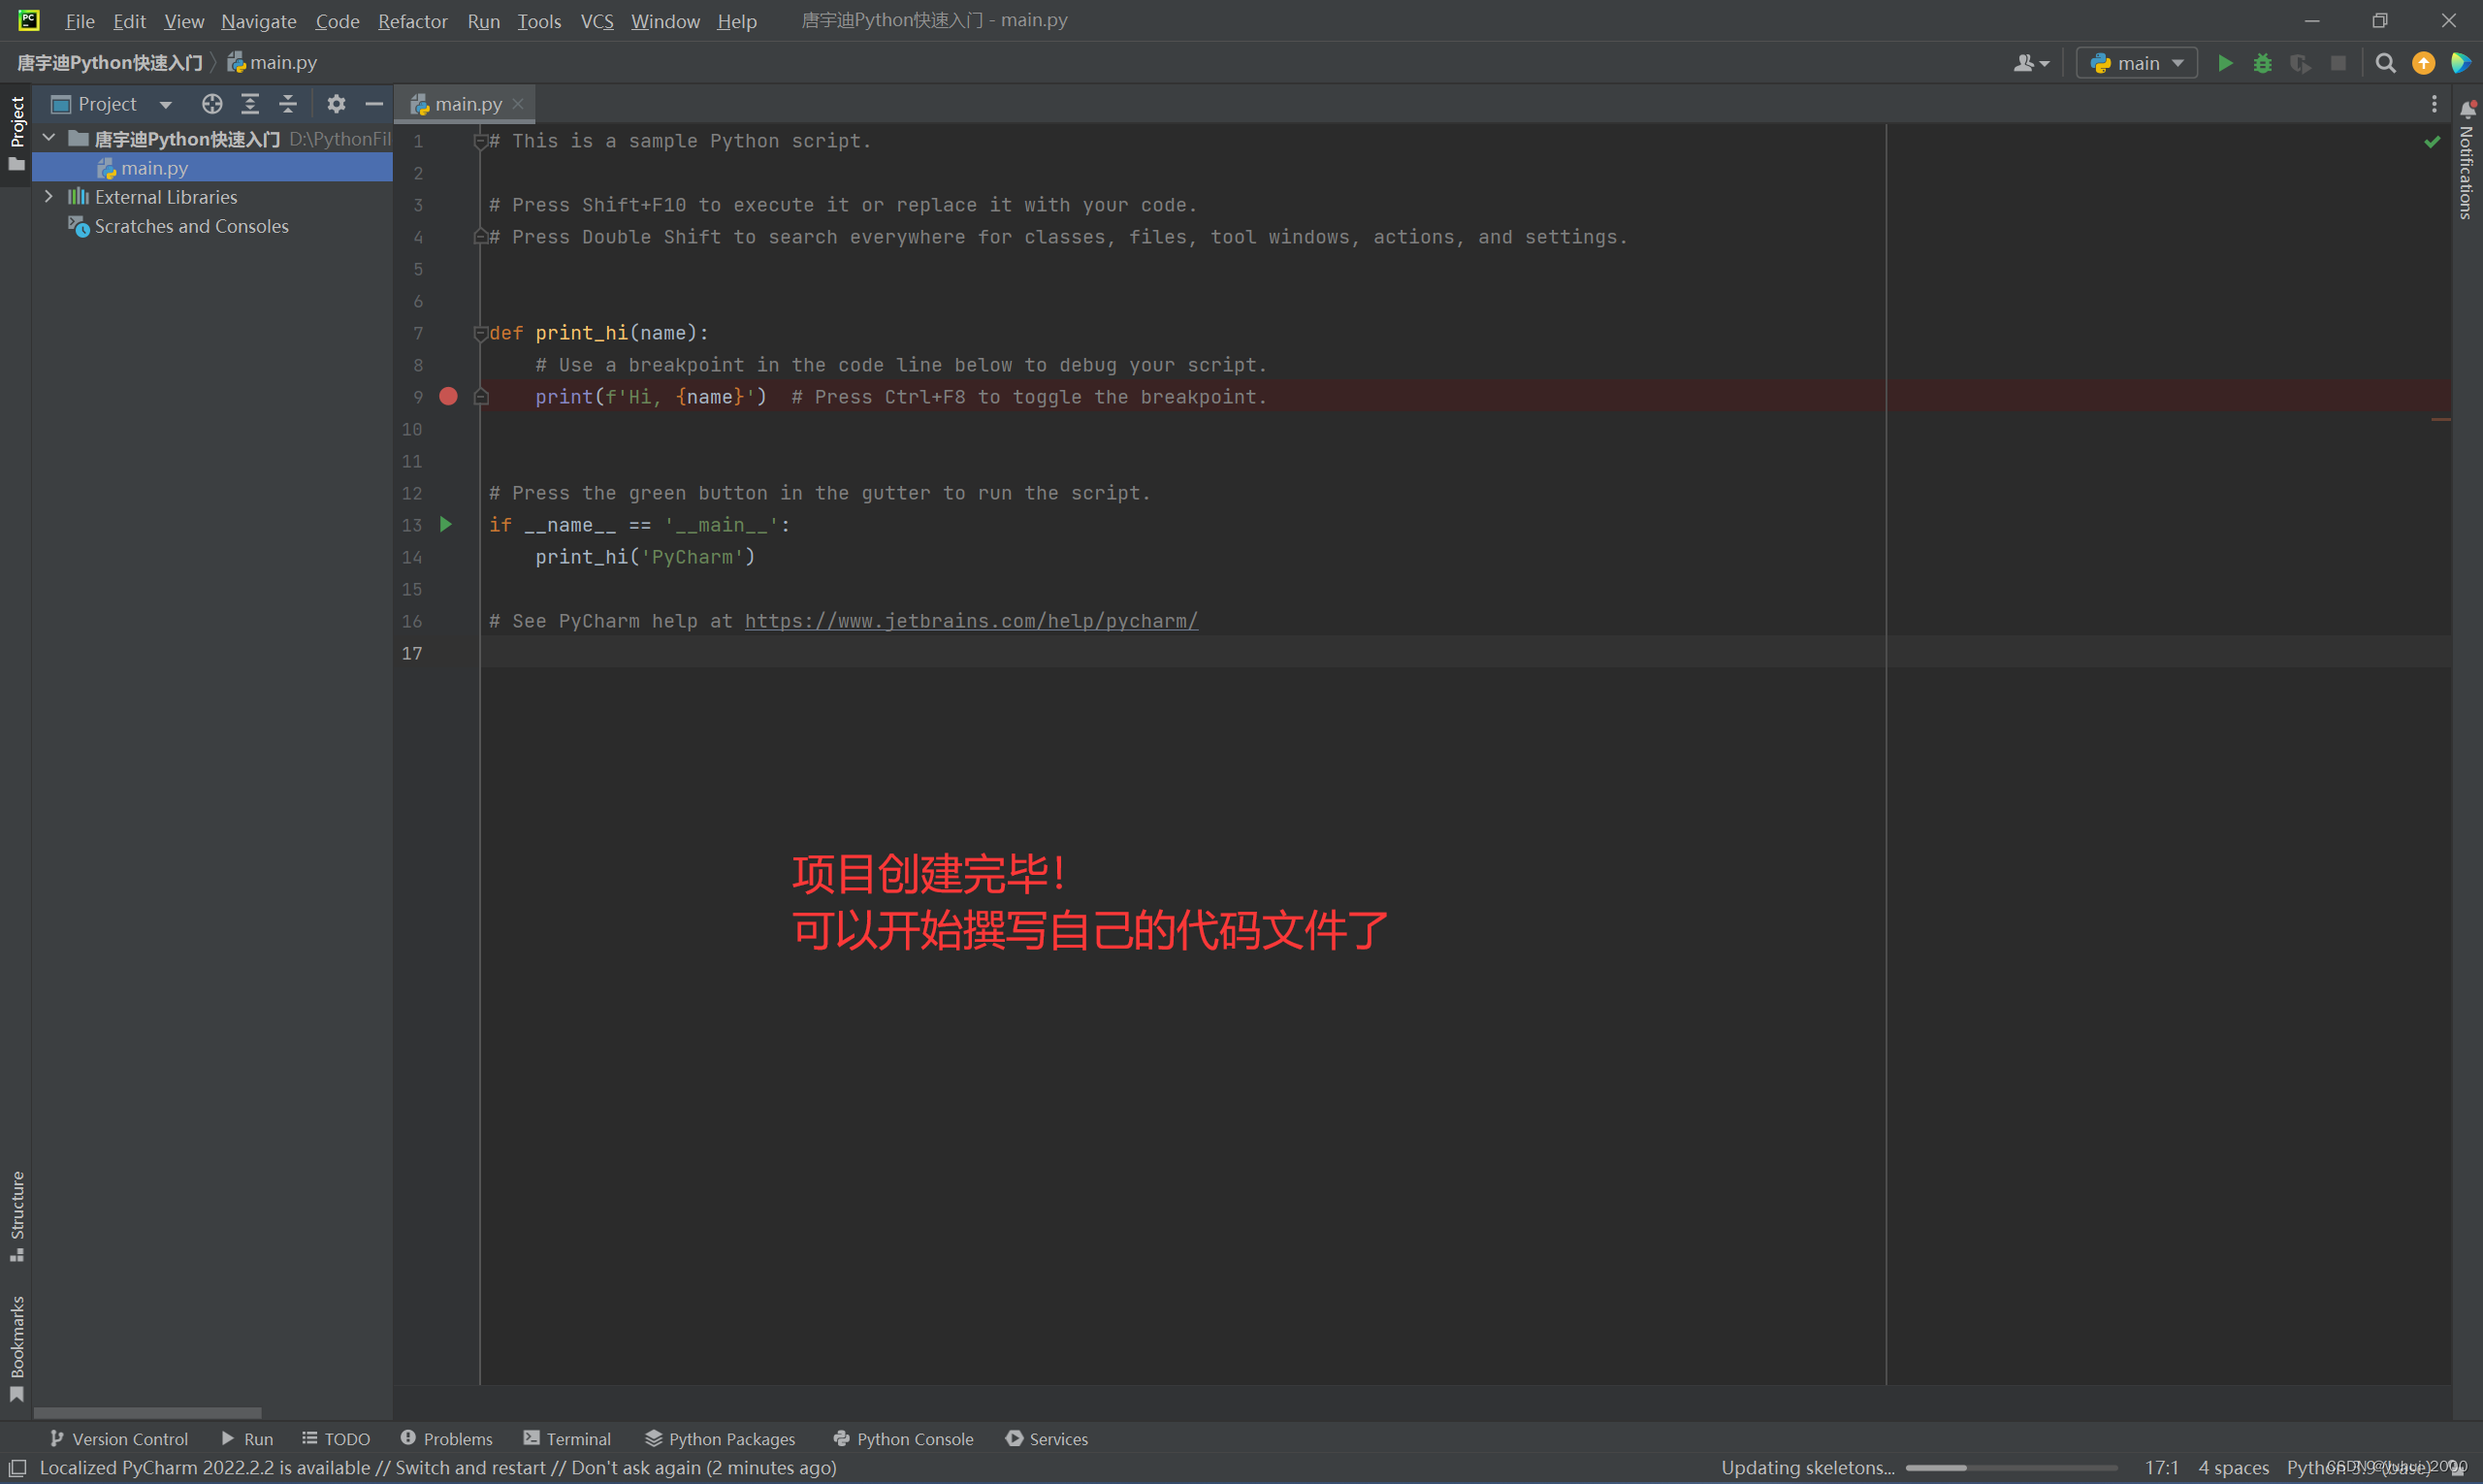Click the green run gutter arrow on line 13

pyautogui.click(x=446, y=524)
